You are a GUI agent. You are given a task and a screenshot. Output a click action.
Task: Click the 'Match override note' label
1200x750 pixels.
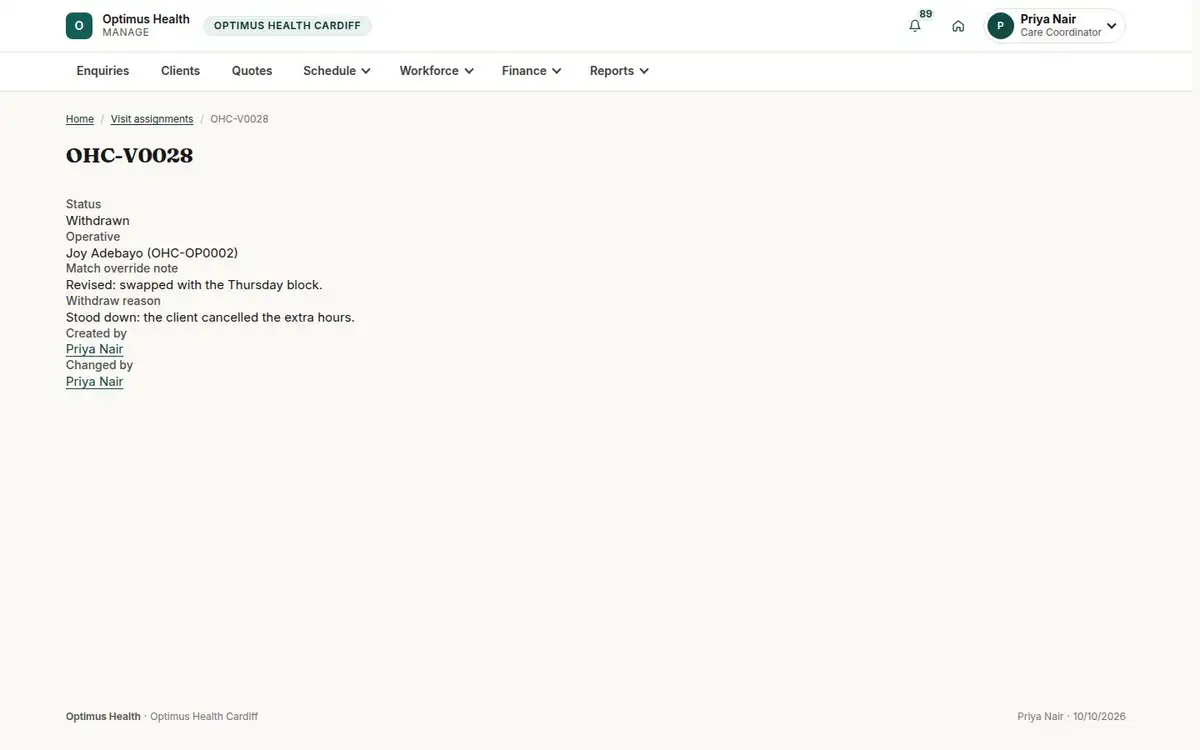(122, 268)
